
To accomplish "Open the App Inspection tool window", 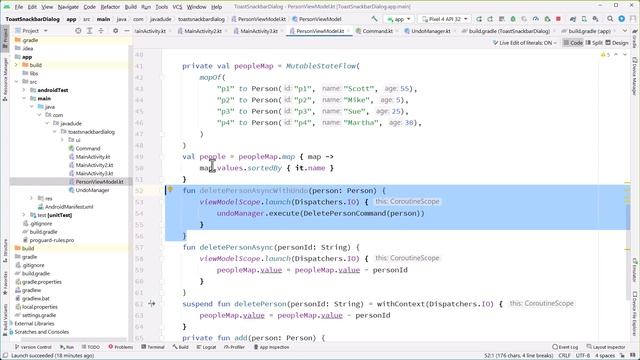I will pos(271,347).
